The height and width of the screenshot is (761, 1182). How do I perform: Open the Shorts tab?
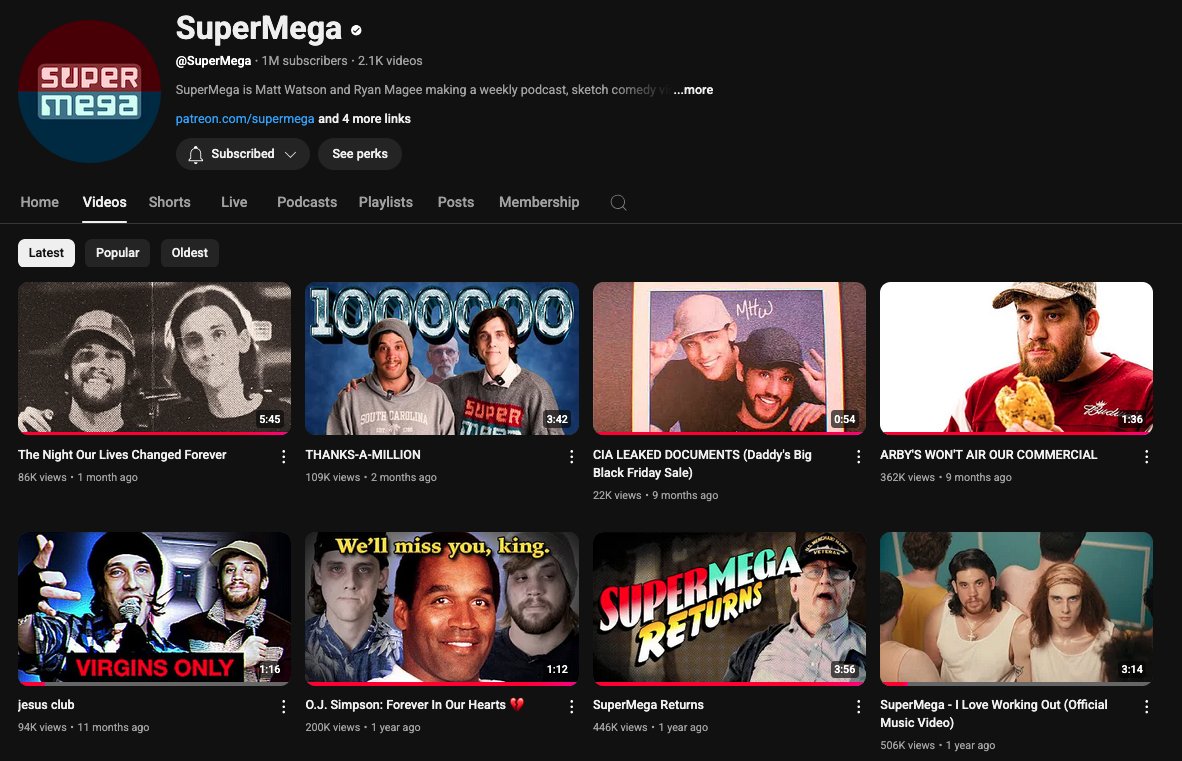point(170,202)
